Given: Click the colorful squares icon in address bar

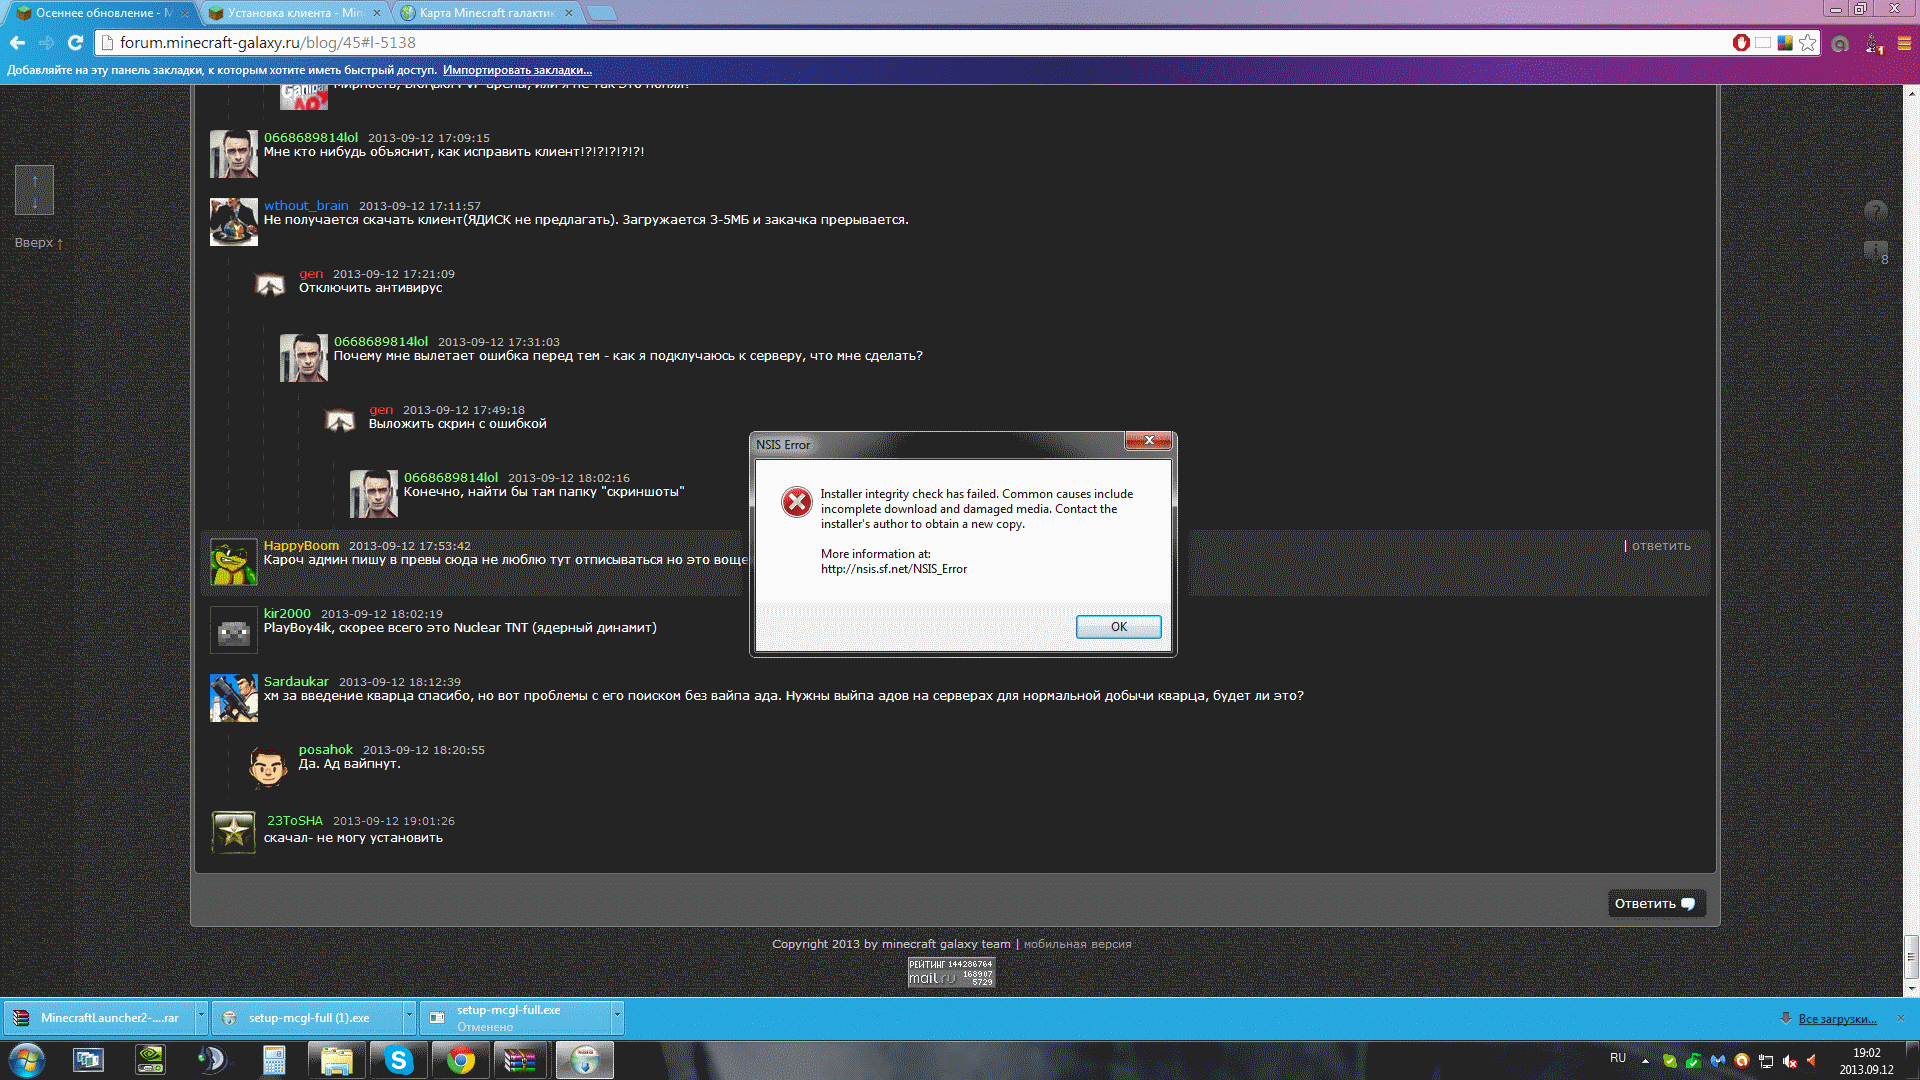Looking at the screenshot, I should [x=1785, y=42].
